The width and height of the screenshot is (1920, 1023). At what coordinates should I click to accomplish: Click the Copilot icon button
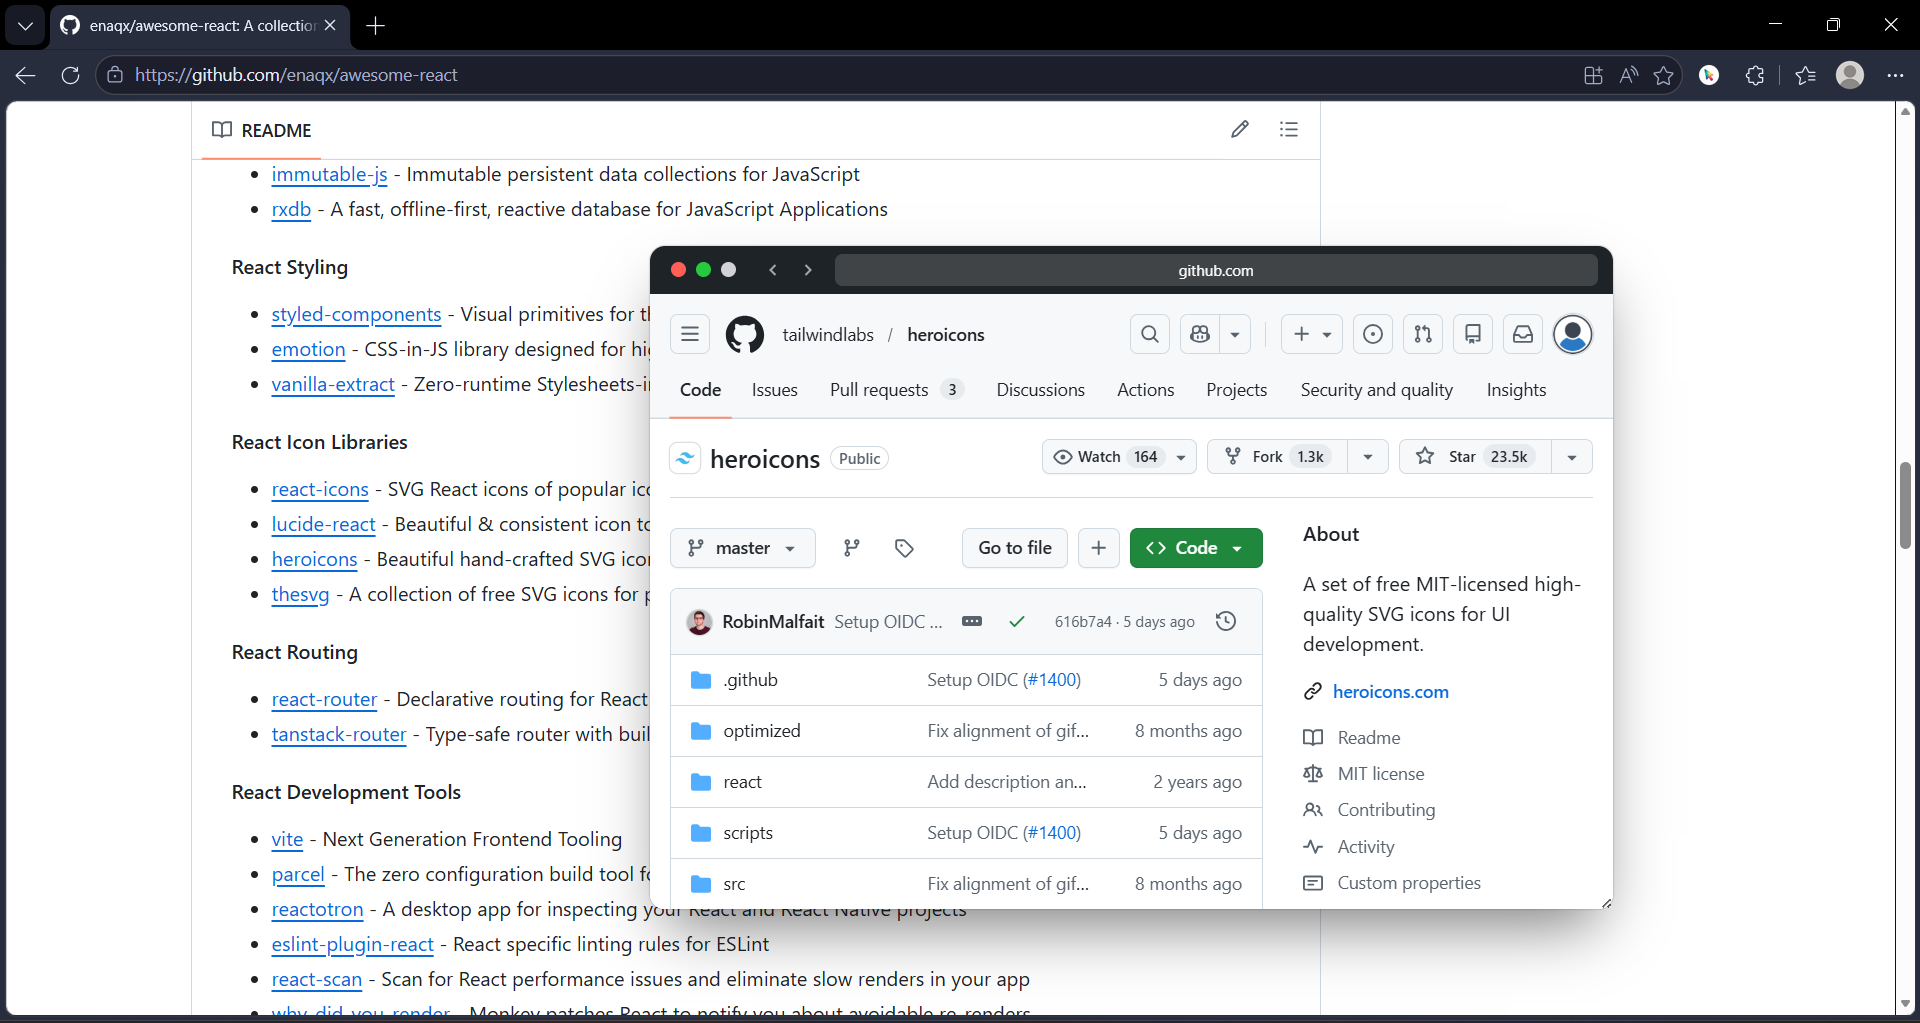click(x=1200, y=334)
